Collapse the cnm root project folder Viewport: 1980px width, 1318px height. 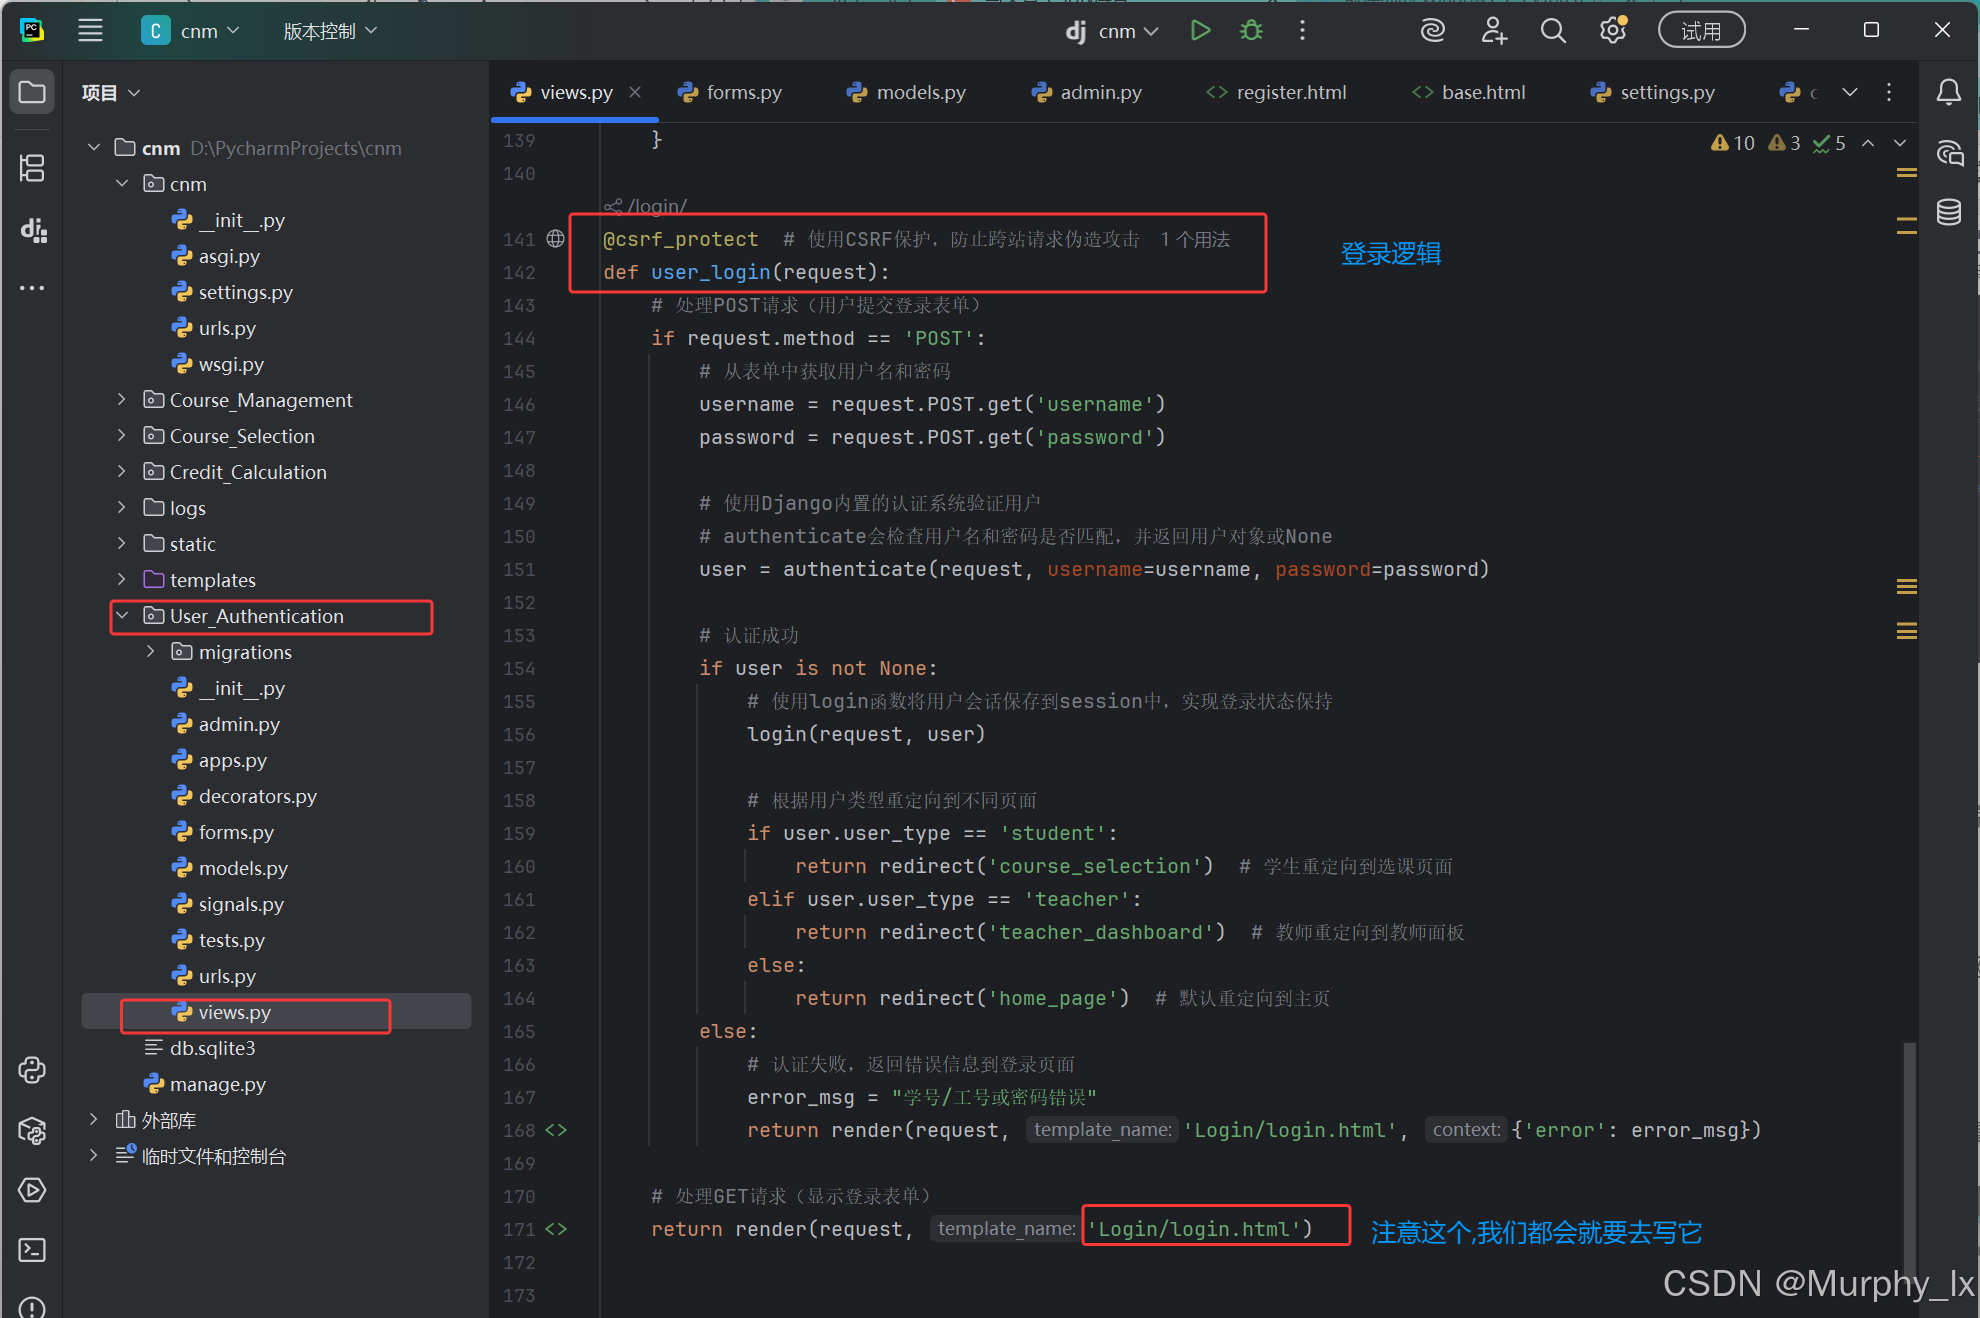pos(94,147)
